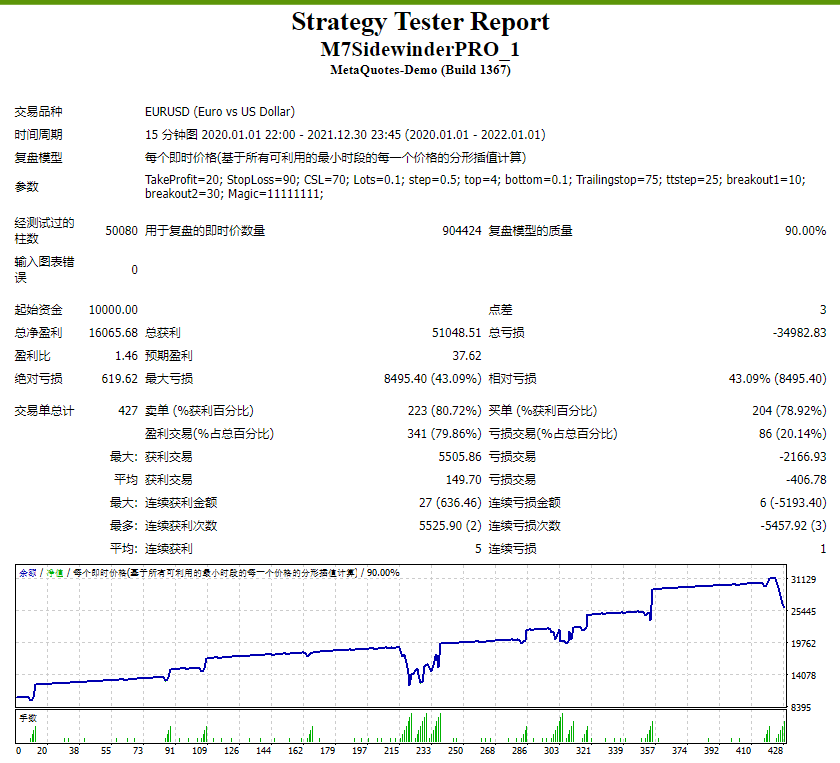
Task: Click the lots volume bar chart
Action: [401, 727]
